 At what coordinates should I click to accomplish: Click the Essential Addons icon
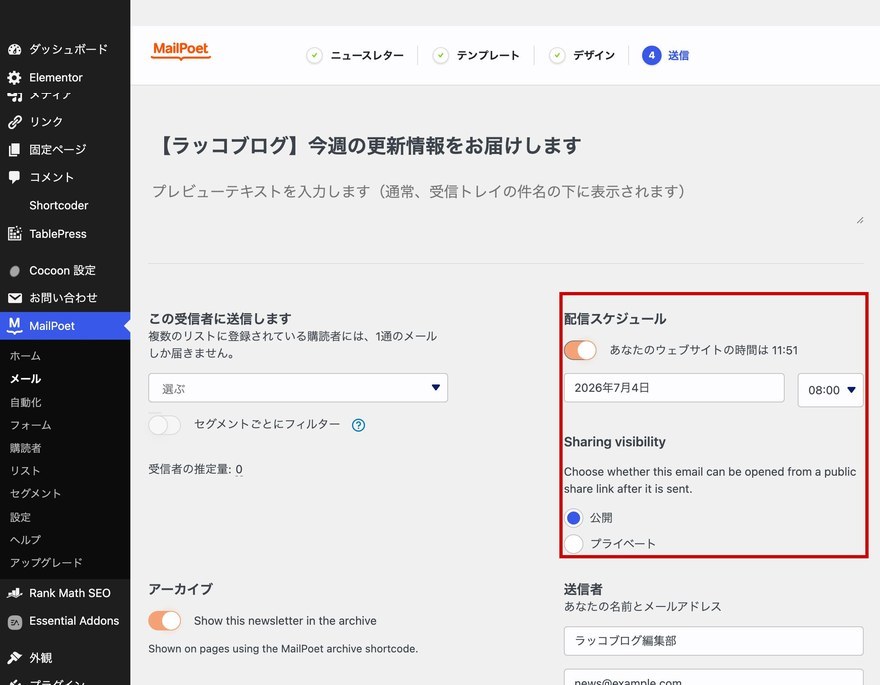click(x=15, y=622)
